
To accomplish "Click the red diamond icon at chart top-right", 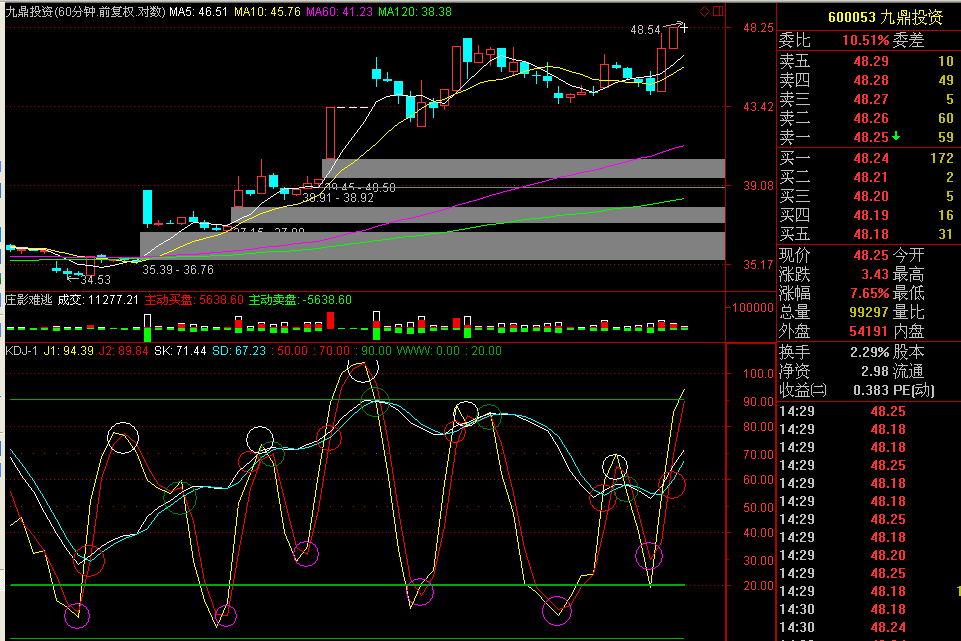I will point(704,12).
